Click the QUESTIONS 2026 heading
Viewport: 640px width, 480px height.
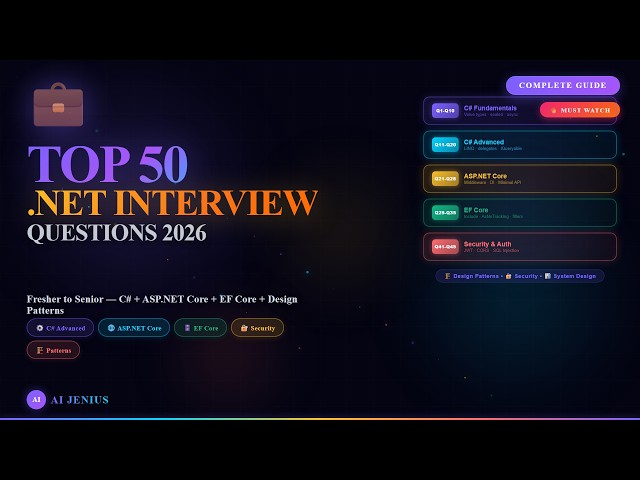117,233
